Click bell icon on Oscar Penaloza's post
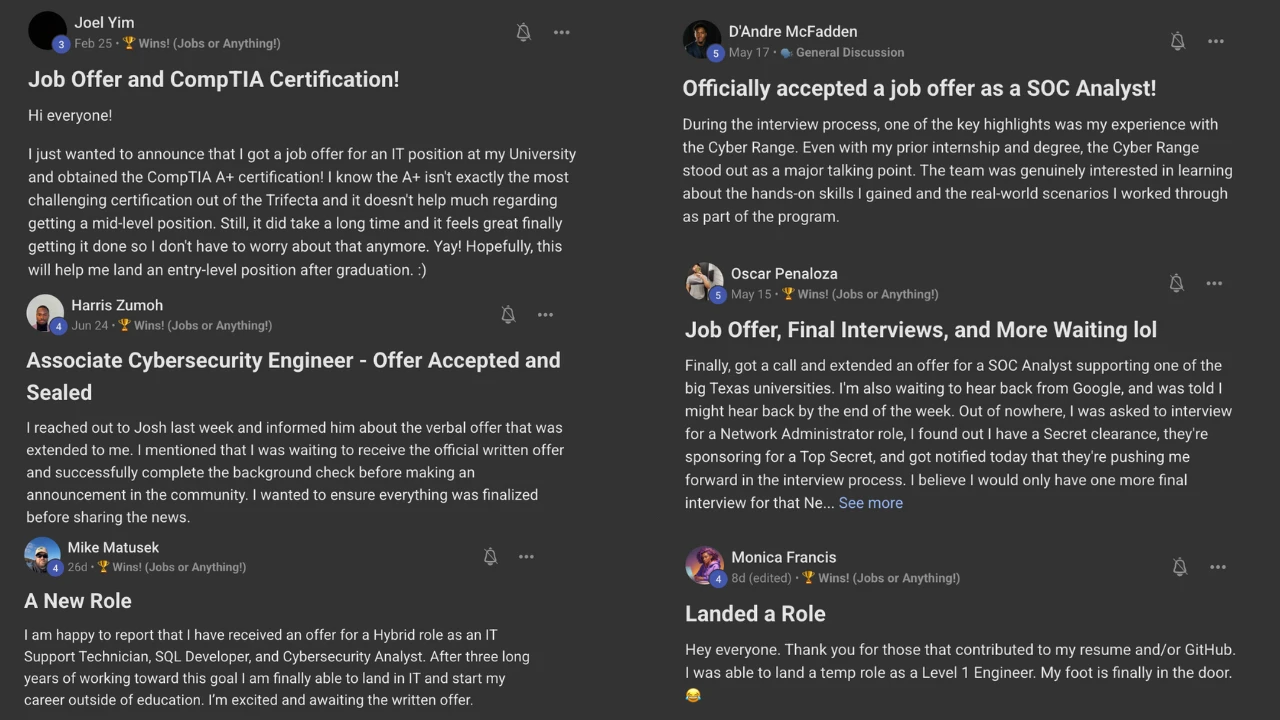The height and width of the screenshot is (720, 1280). pyautogui.click(x=1176, y=283)
